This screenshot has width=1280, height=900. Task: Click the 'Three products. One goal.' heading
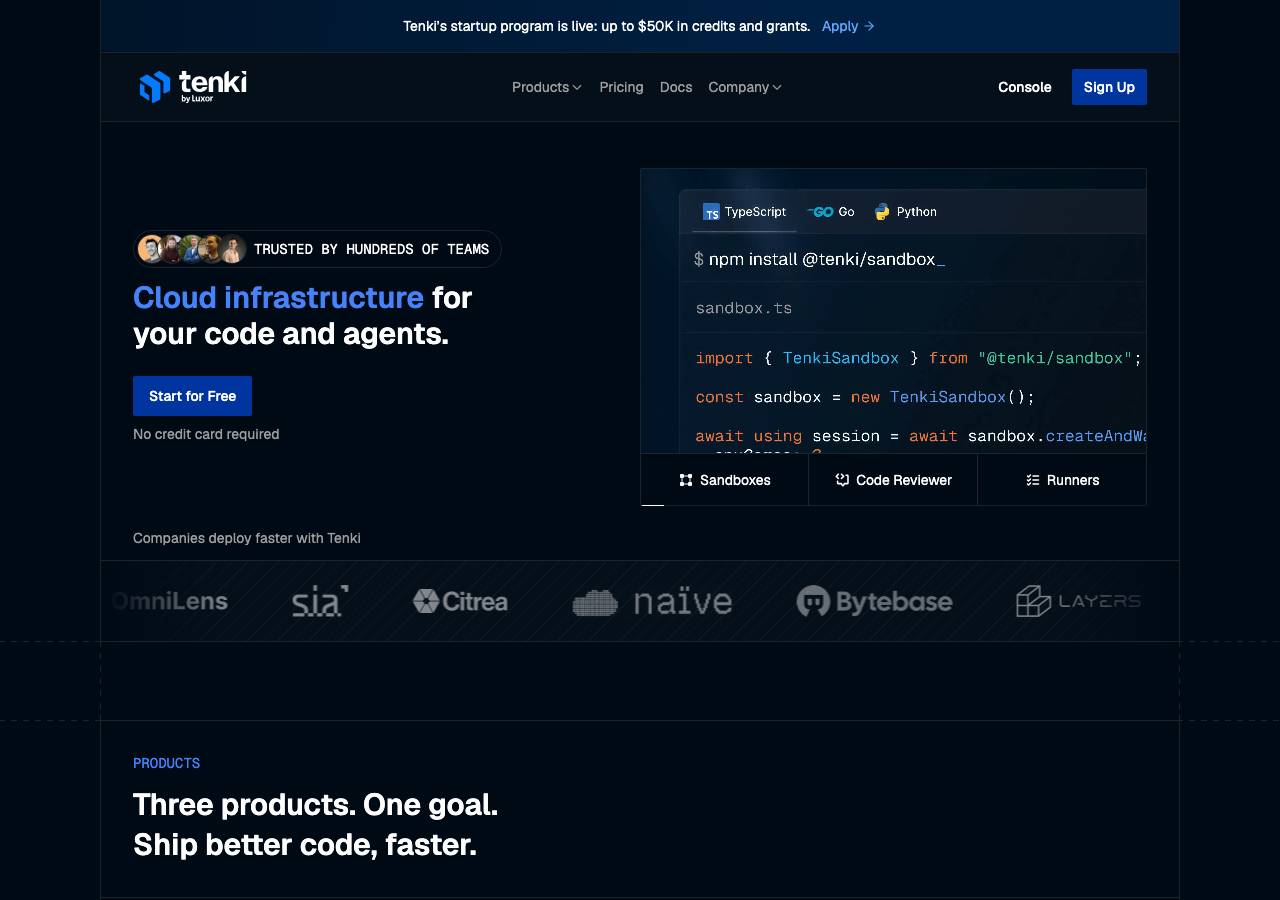point(315,805)
